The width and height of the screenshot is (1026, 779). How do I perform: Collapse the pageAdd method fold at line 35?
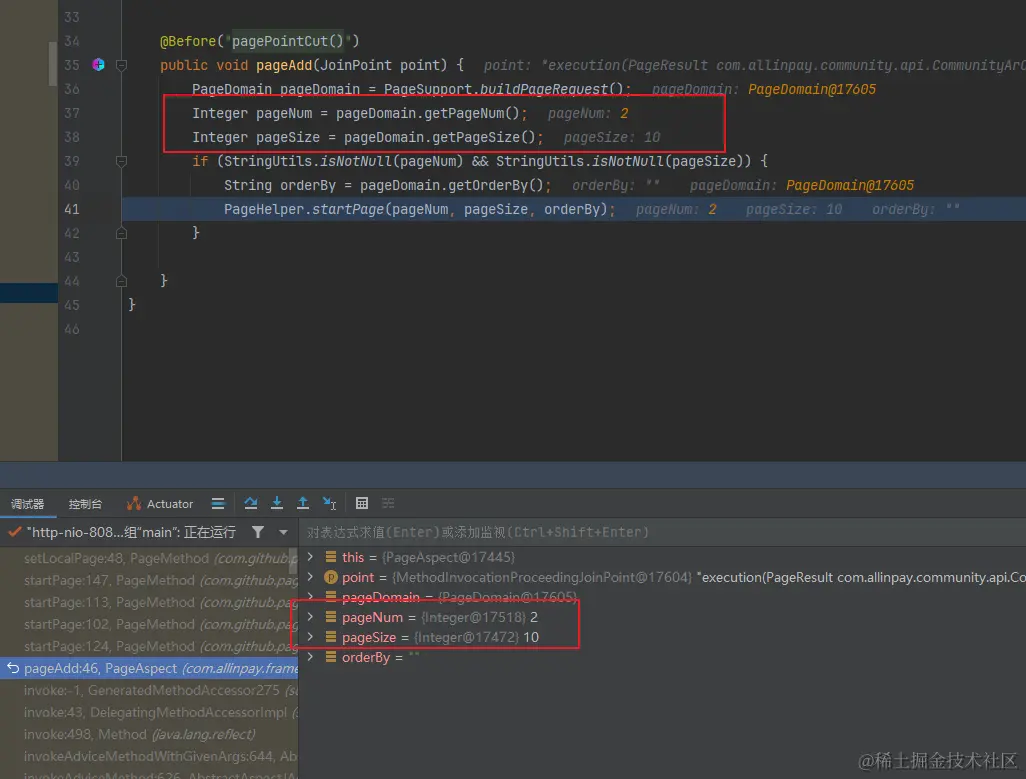coord(121,65)
